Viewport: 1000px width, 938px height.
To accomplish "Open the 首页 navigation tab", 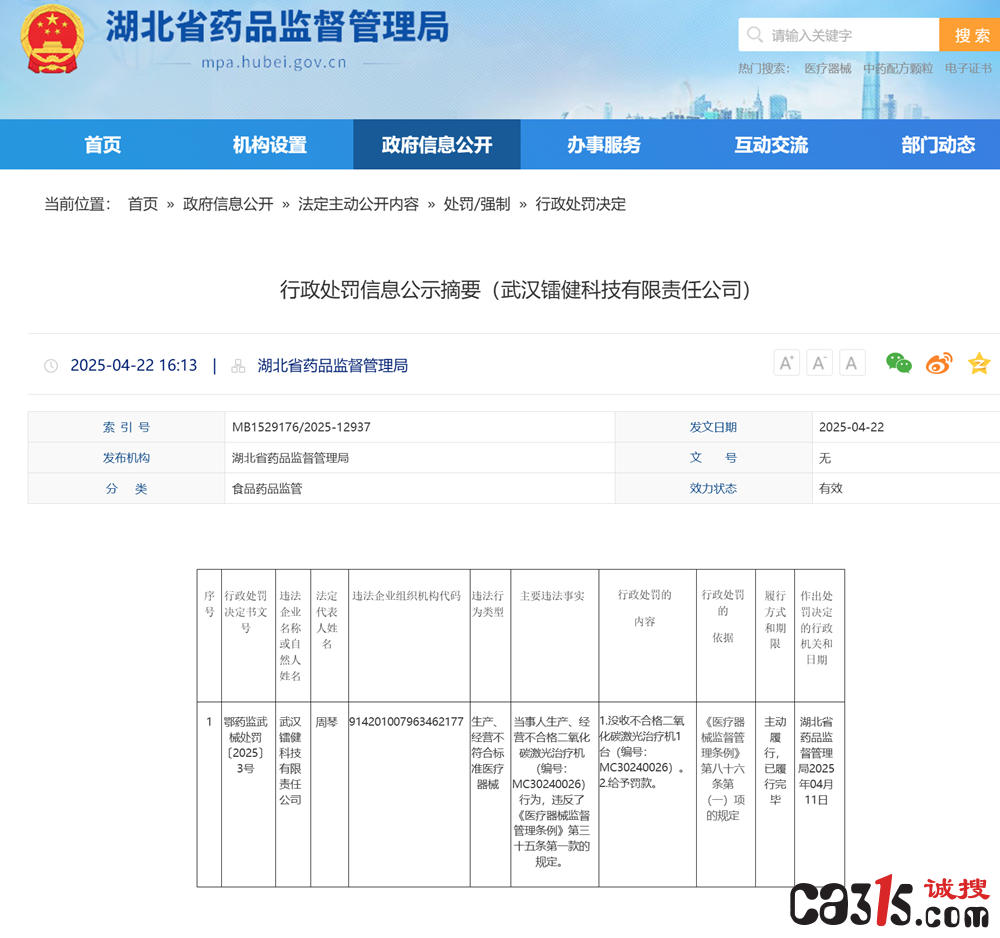I will pos(103,145).
